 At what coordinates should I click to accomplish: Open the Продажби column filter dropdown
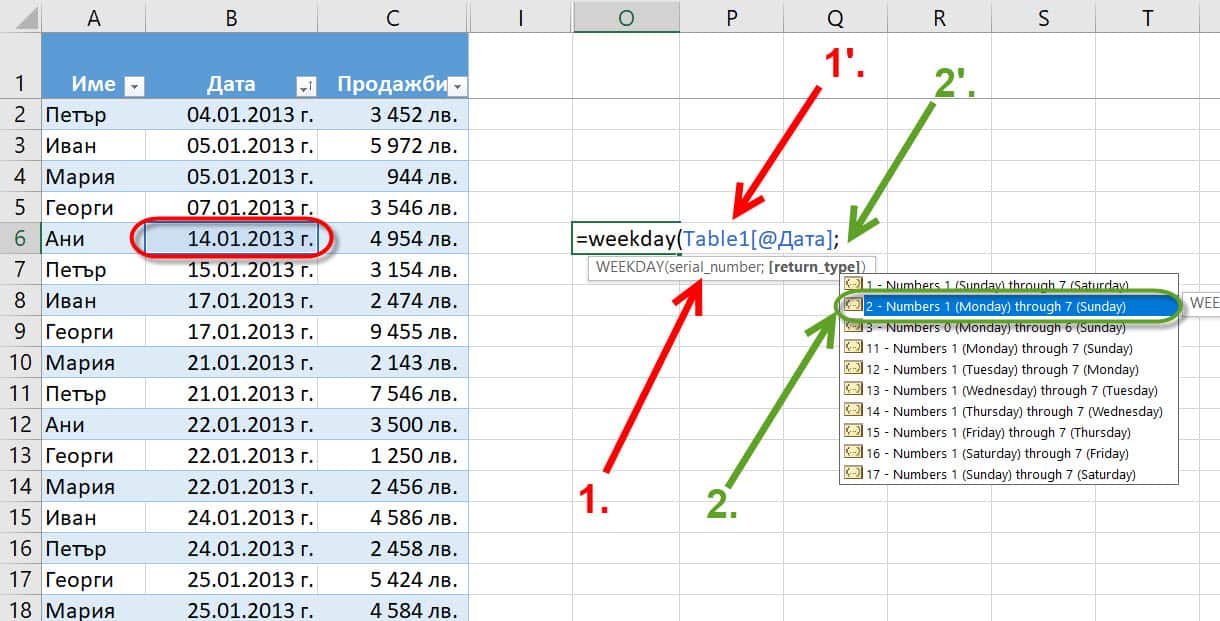457,86
